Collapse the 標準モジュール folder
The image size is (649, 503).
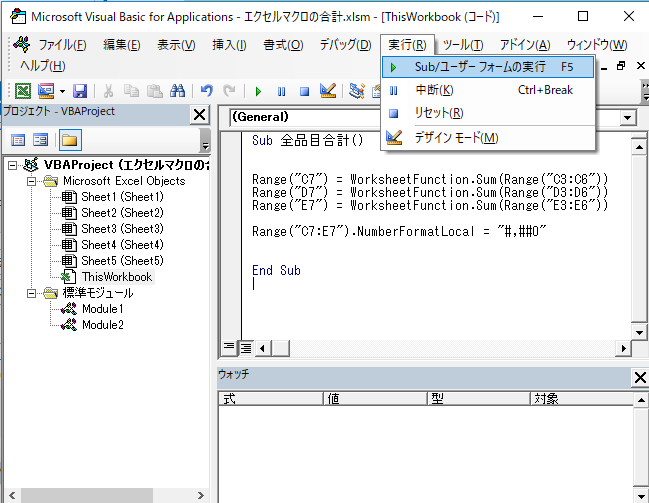[31, 294]
